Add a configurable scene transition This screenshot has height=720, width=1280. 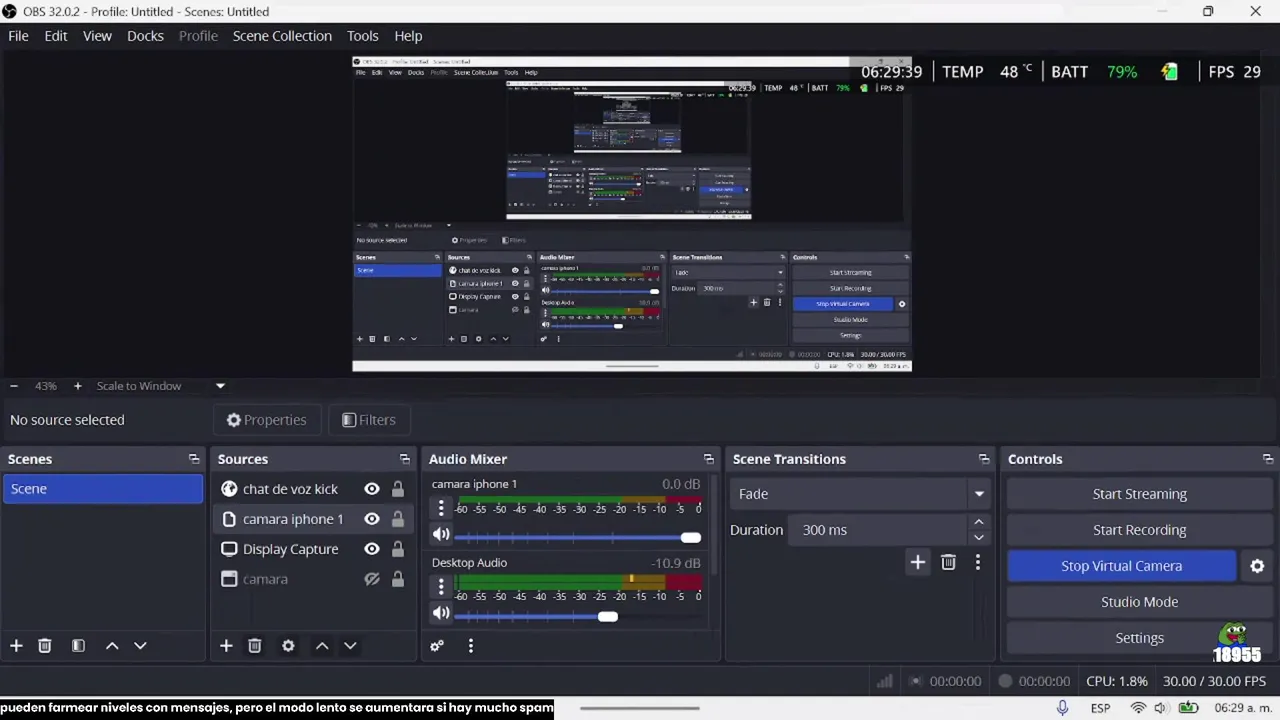(x=918, y=563)
